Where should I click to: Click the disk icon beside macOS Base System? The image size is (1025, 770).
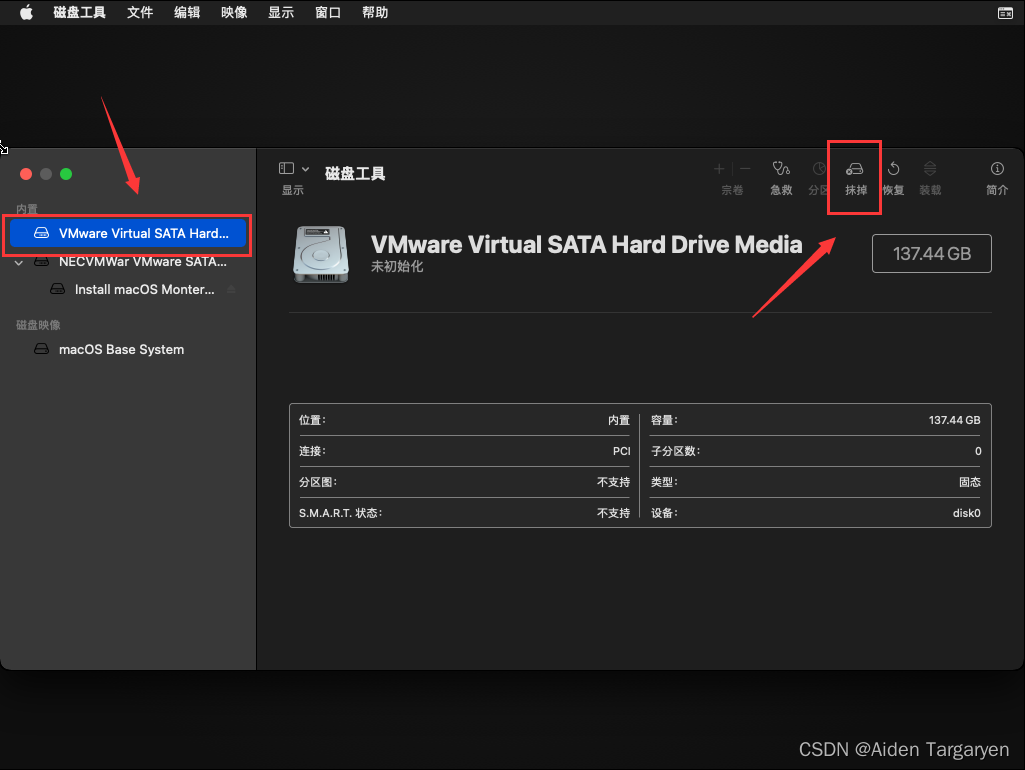pyautogui.click(x=41, y=349)
